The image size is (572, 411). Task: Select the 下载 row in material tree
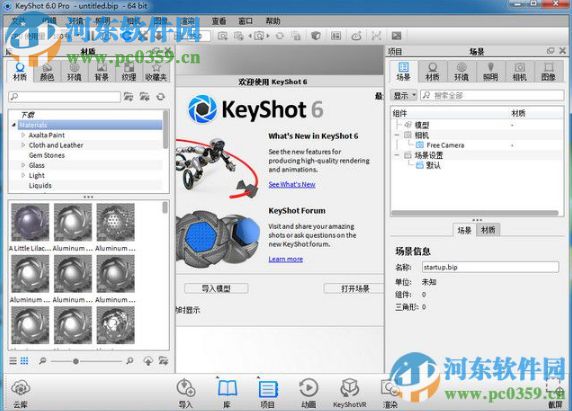click(28, 115)
